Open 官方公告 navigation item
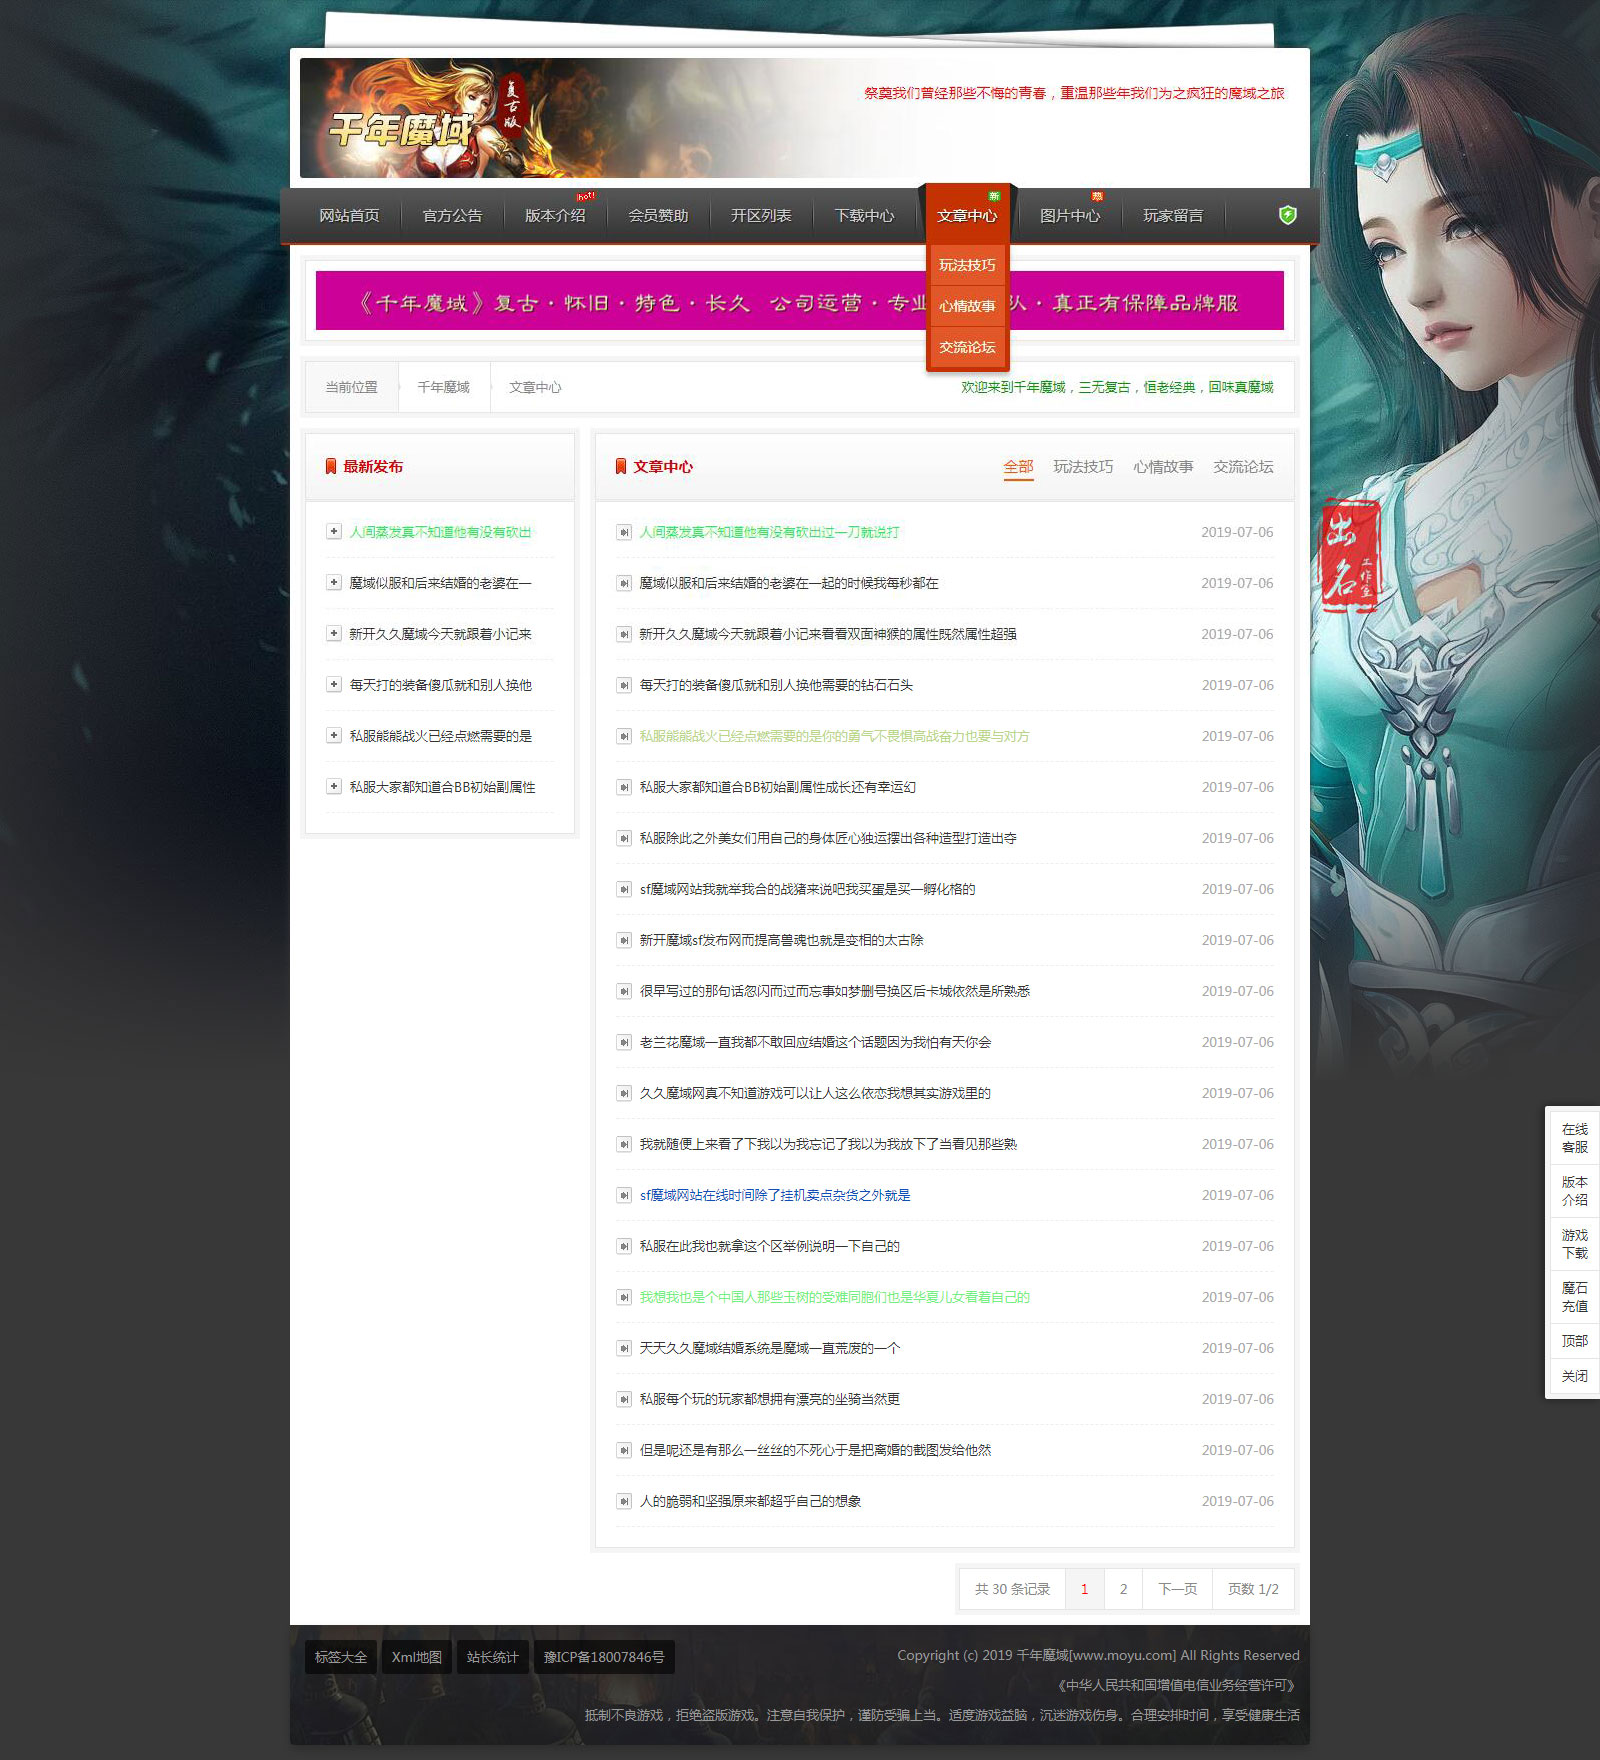Image resolution: width=1600 pixels, height=1760 pixels. coord(452,215)
